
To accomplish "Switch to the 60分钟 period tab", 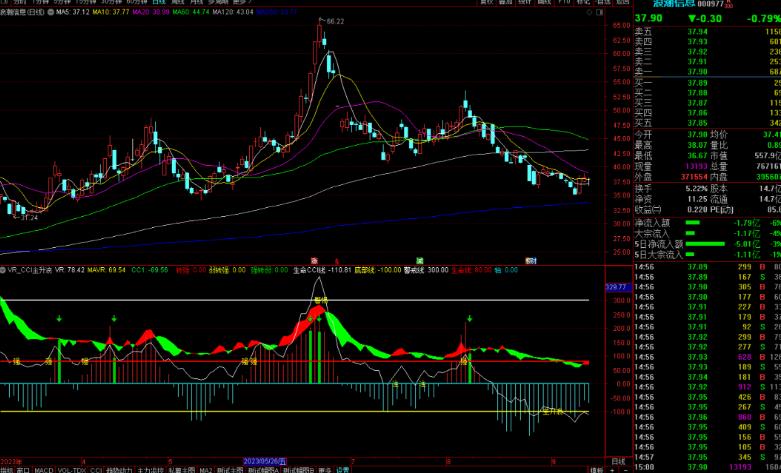I will tap(137, 2).
